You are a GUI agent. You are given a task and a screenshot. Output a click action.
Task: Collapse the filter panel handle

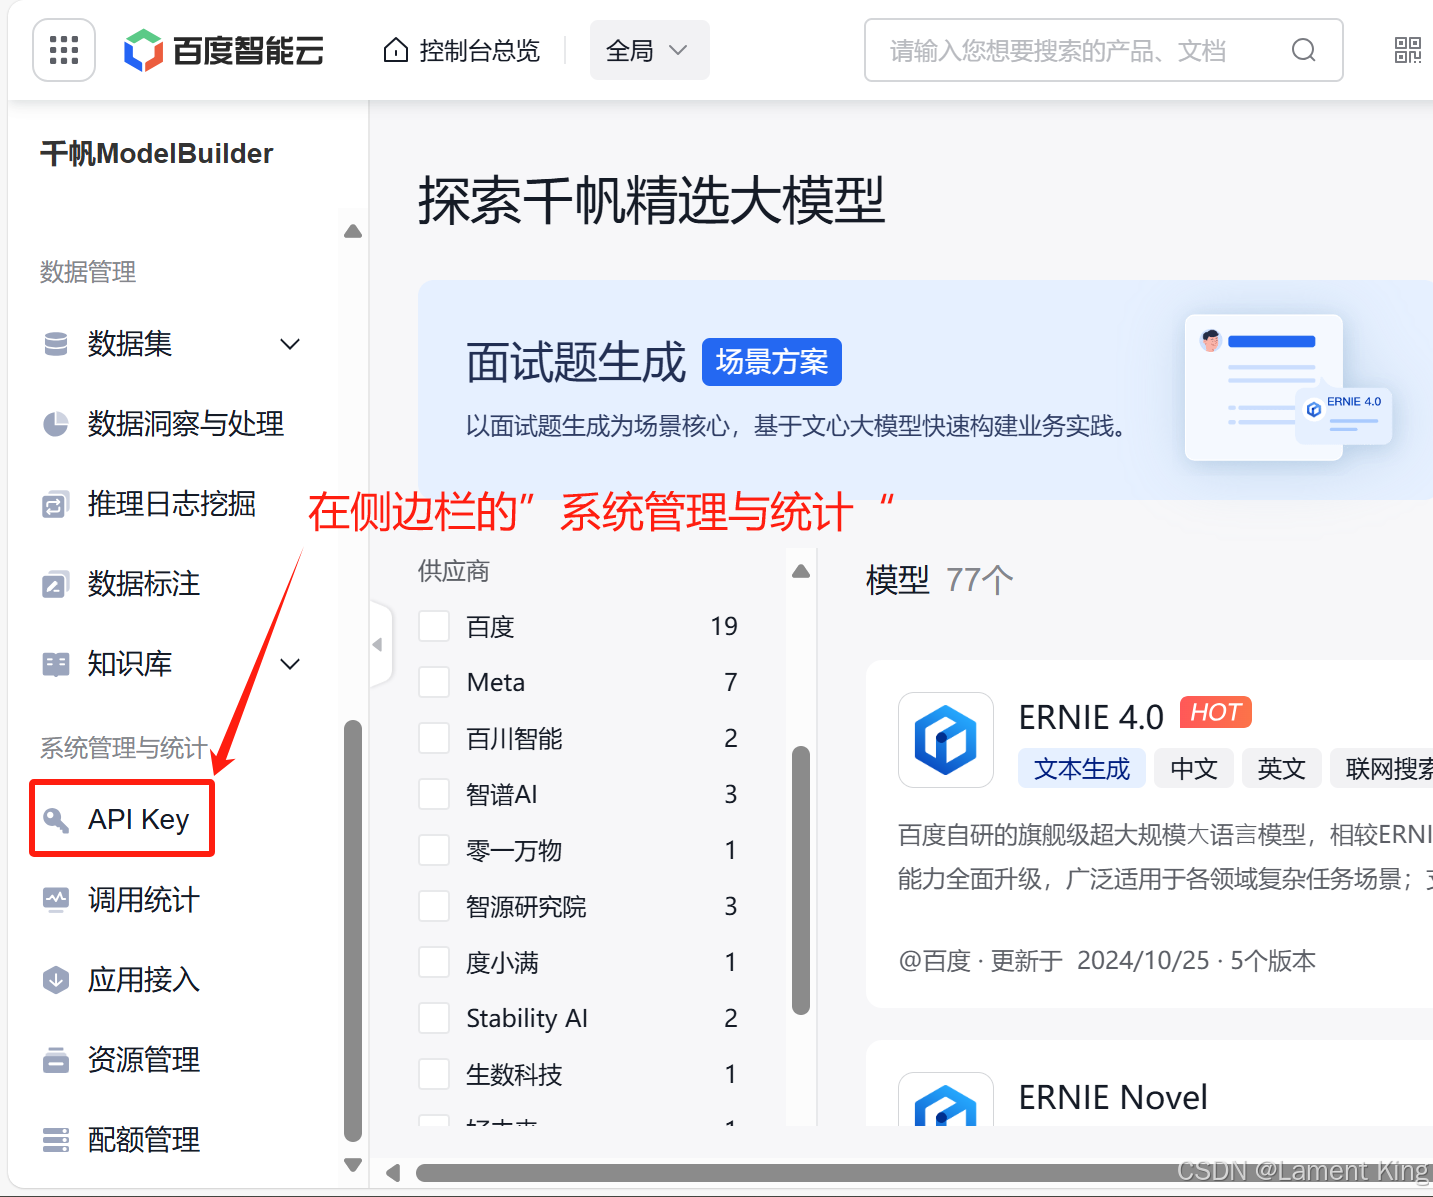tap(380, 645)
